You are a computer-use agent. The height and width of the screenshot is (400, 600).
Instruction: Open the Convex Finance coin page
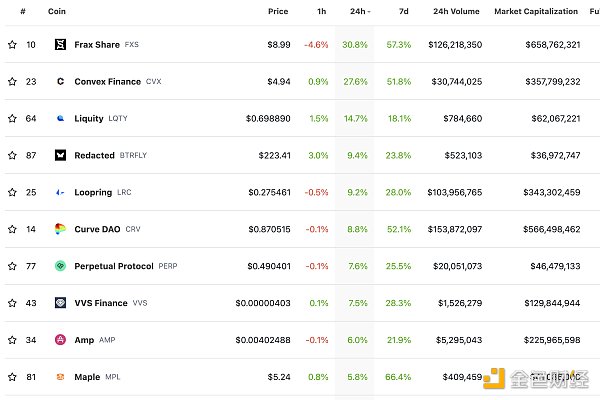pyautogui.click(x=108, y=82)
